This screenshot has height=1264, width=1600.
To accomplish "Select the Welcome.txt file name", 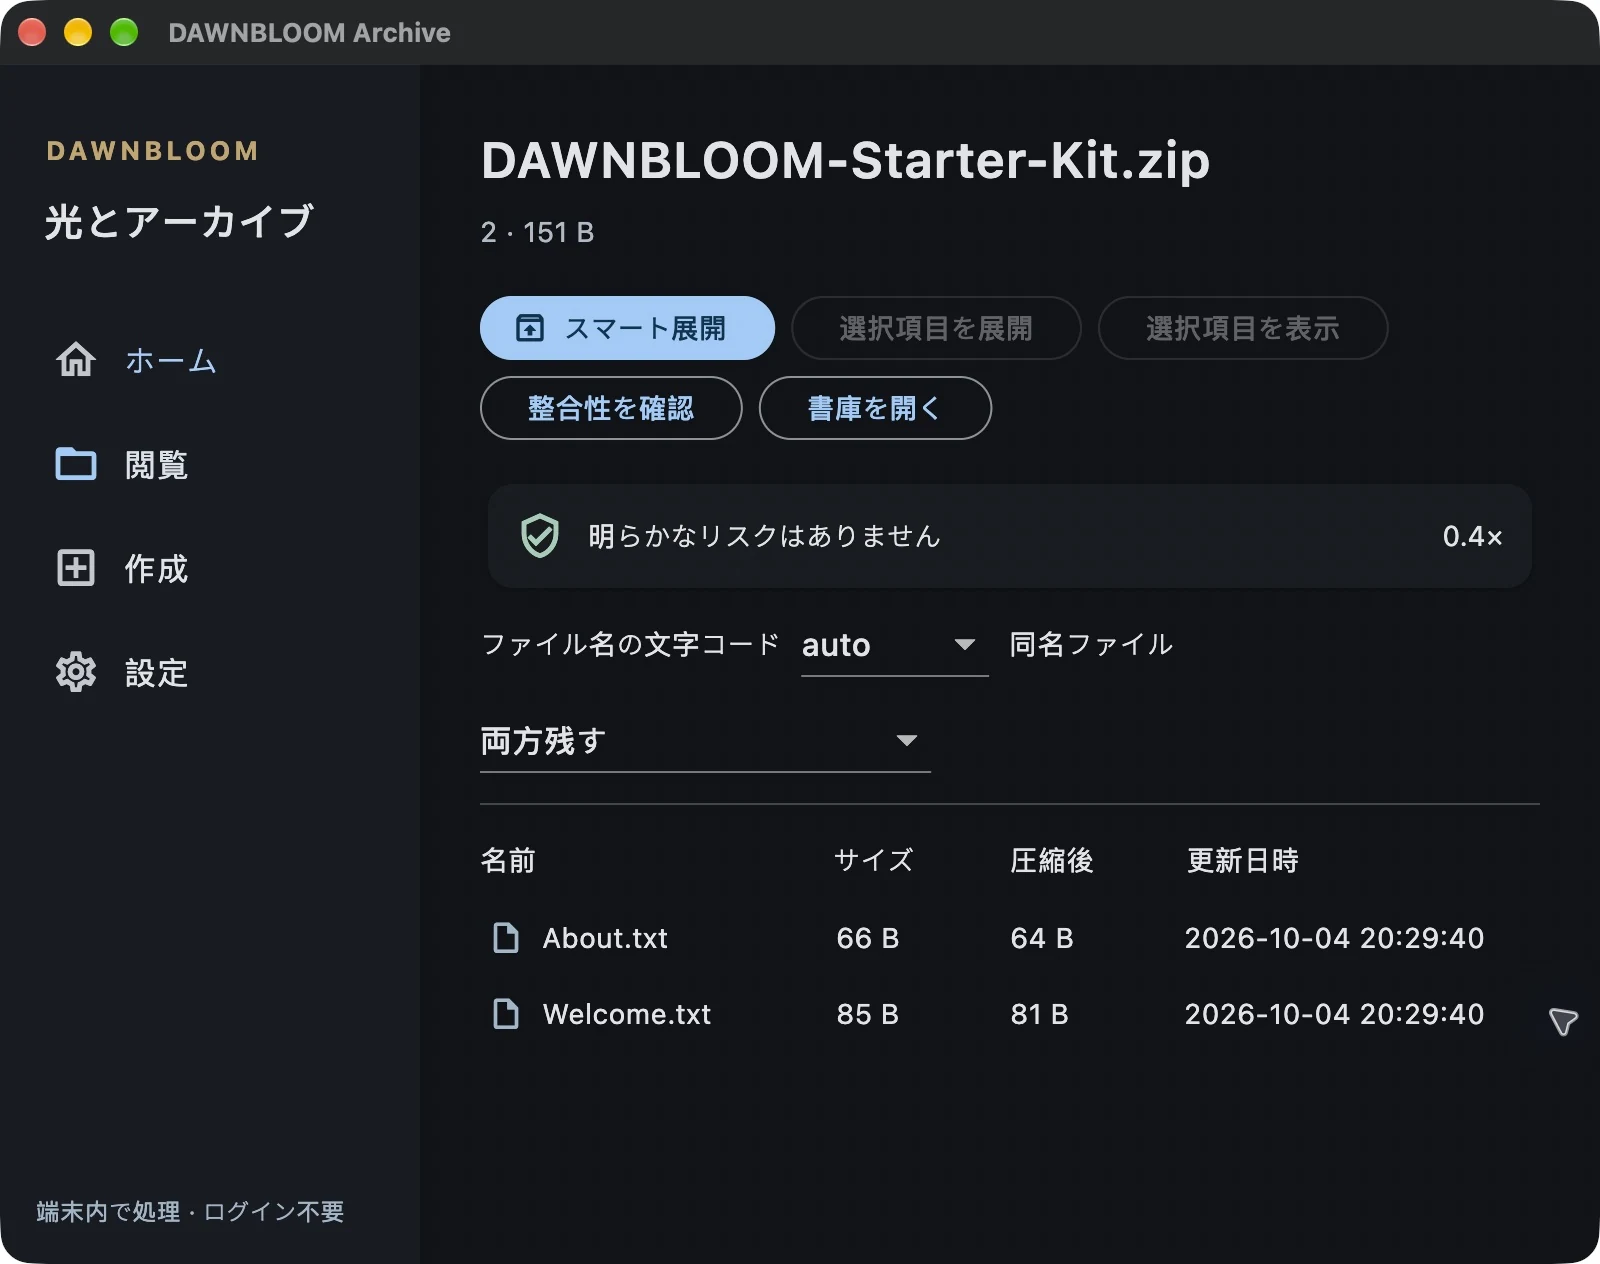I will pos(627,1014).
